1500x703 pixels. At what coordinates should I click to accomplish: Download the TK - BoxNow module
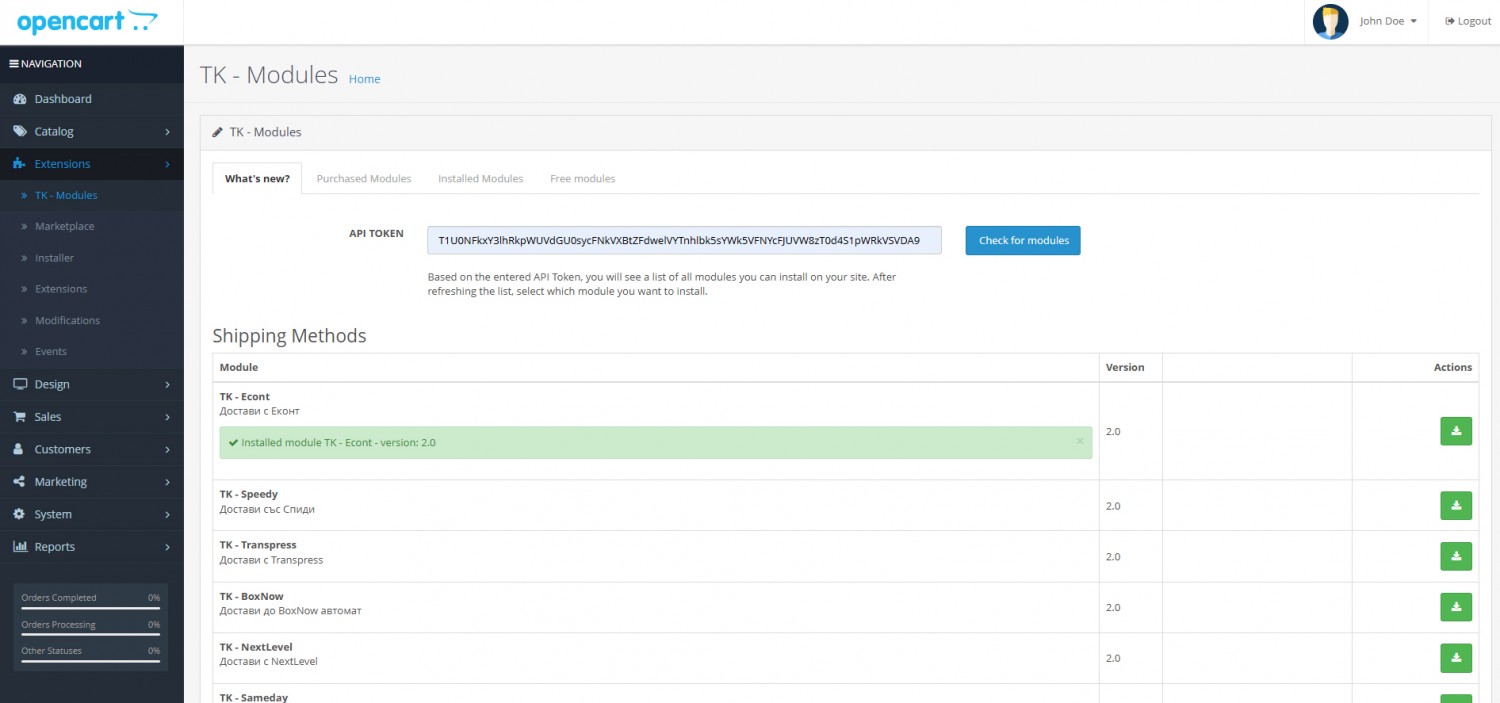pos(1456,607)
